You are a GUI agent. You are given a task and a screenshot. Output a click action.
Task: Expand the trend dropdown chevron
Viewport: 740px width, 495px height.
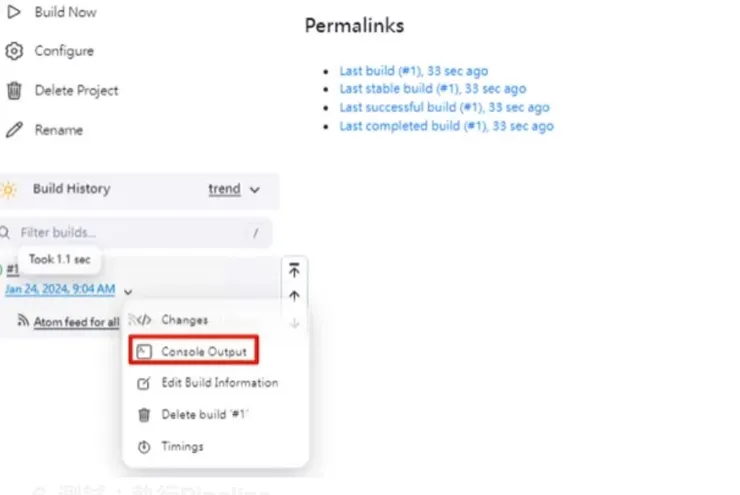click(x=255, y=189)
